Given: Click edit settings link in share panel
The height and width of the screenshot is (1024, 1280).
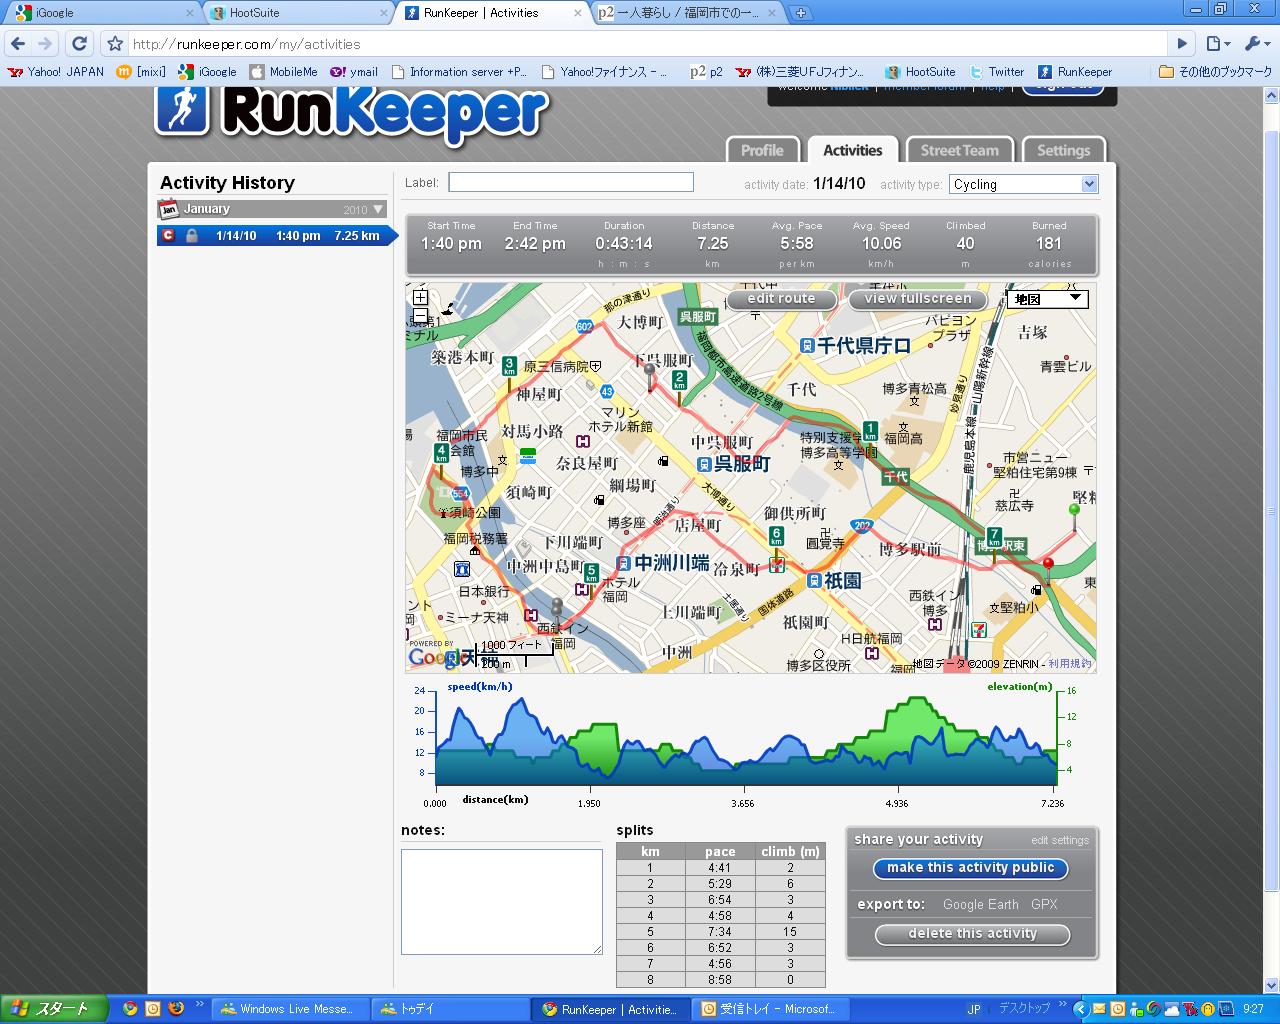Looking at the screenshot, I should tap(1060, 840).
